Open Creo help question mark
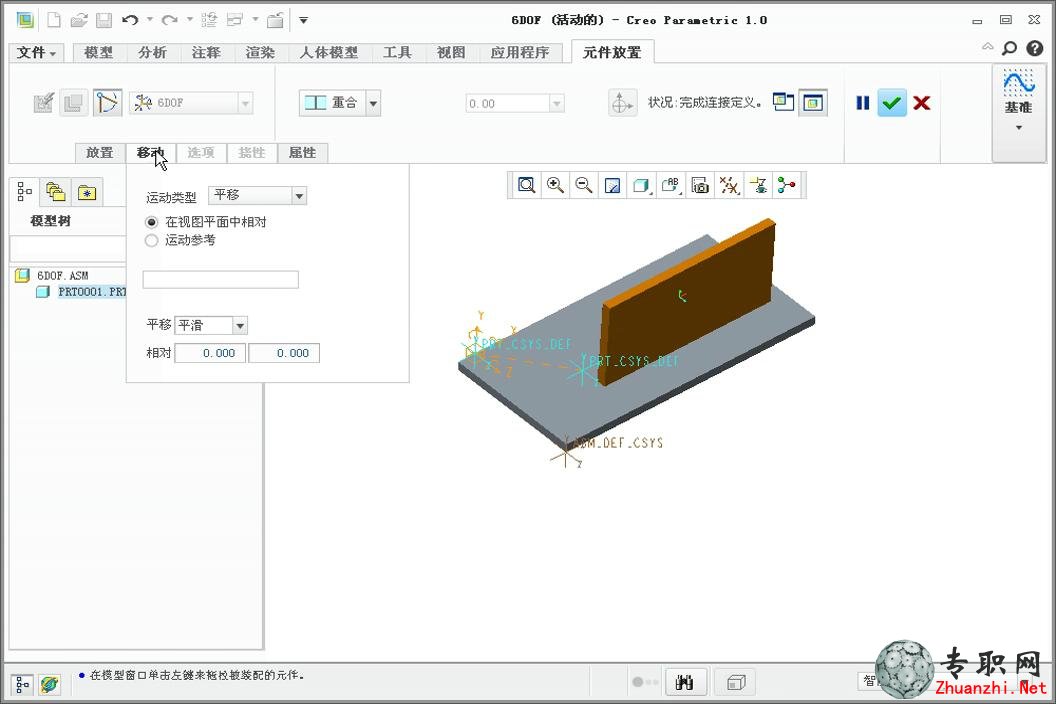Screen dimensions: 1056x704 [x=1034, y=48]
